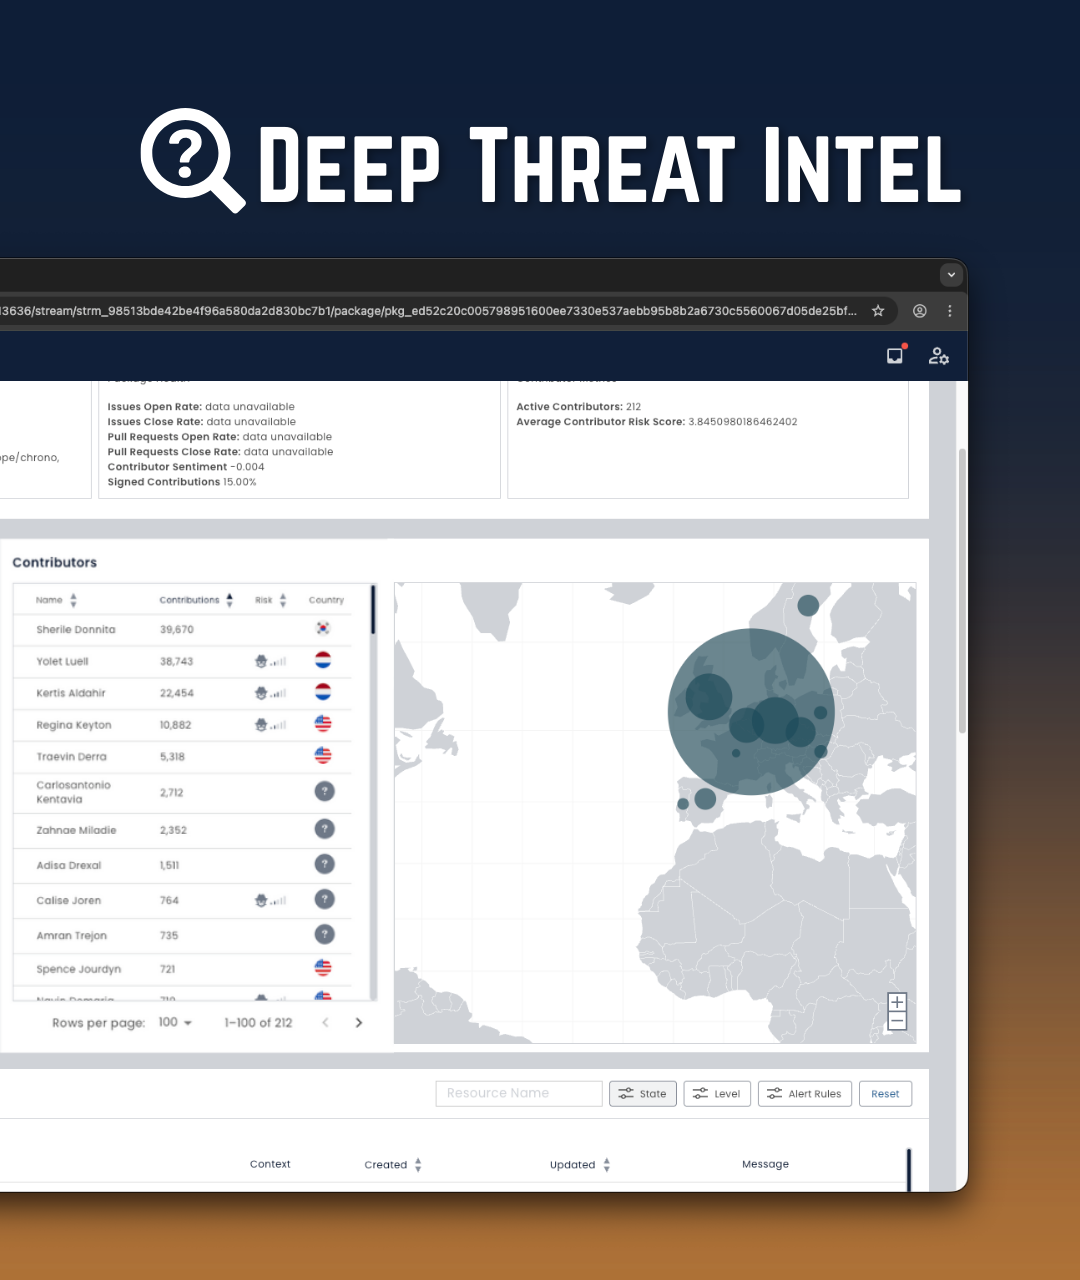Click the contributions value 39,670

[x=176, y=630]
